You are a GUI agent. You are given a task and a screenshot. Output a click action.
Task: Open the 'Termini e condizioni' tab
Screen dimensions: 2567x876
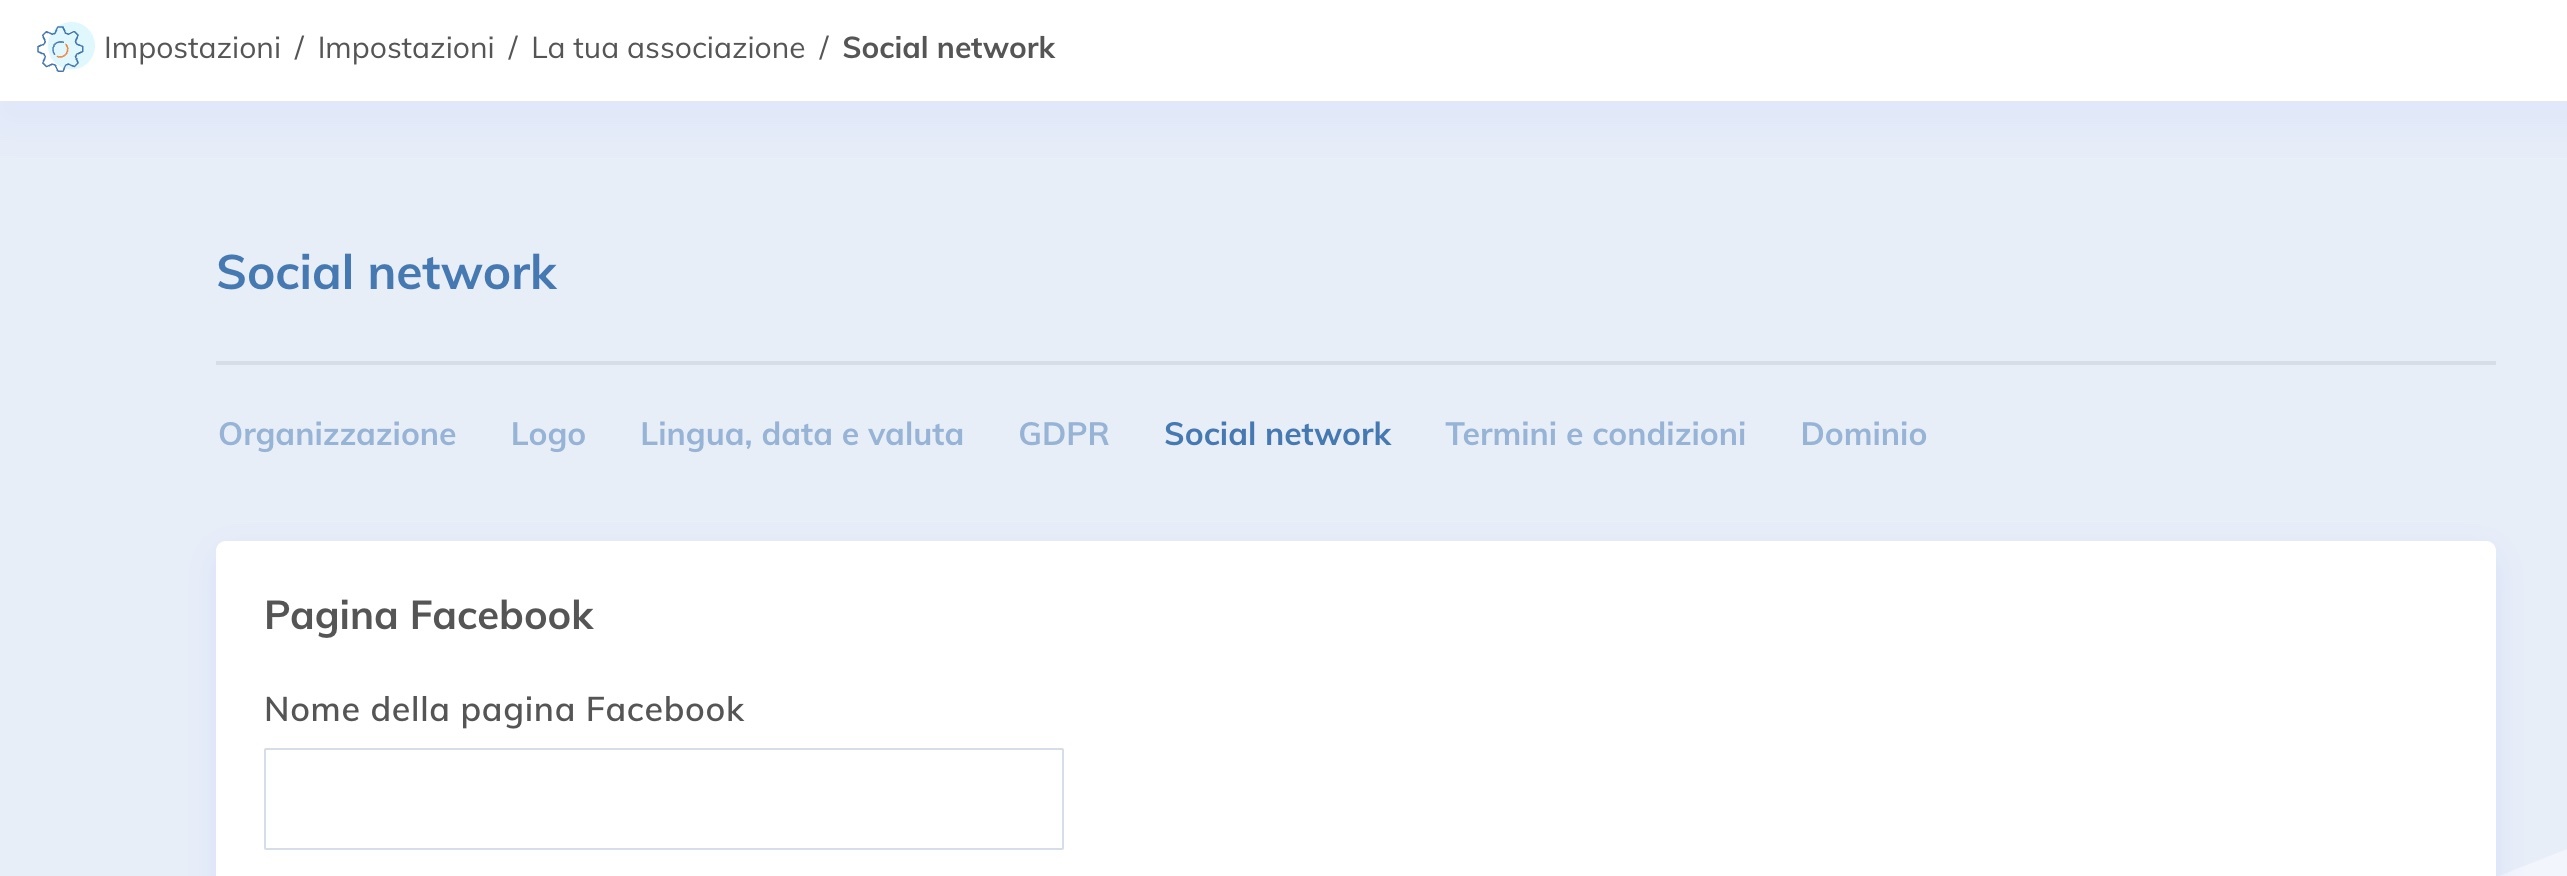point(1594,434)
